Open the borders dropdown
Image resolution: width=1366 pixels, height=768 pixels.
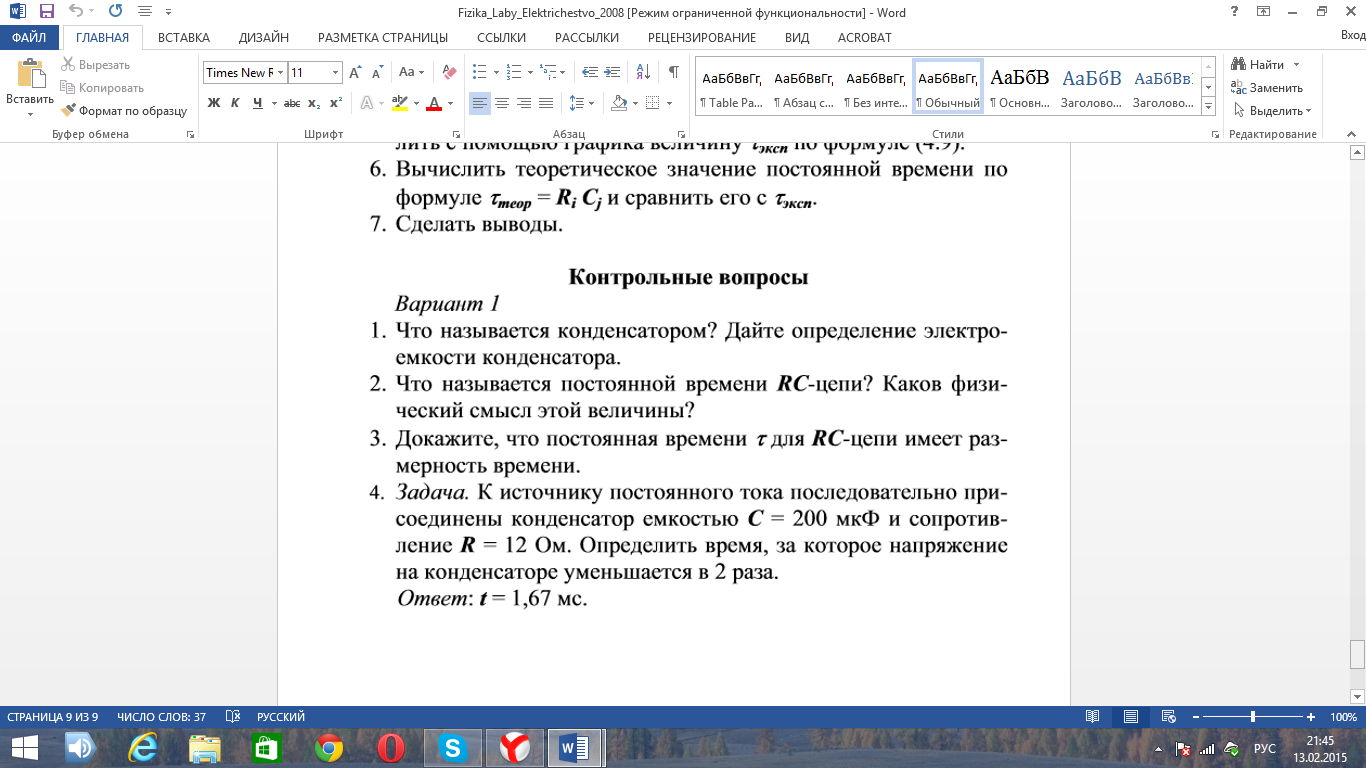coord(668,103)
